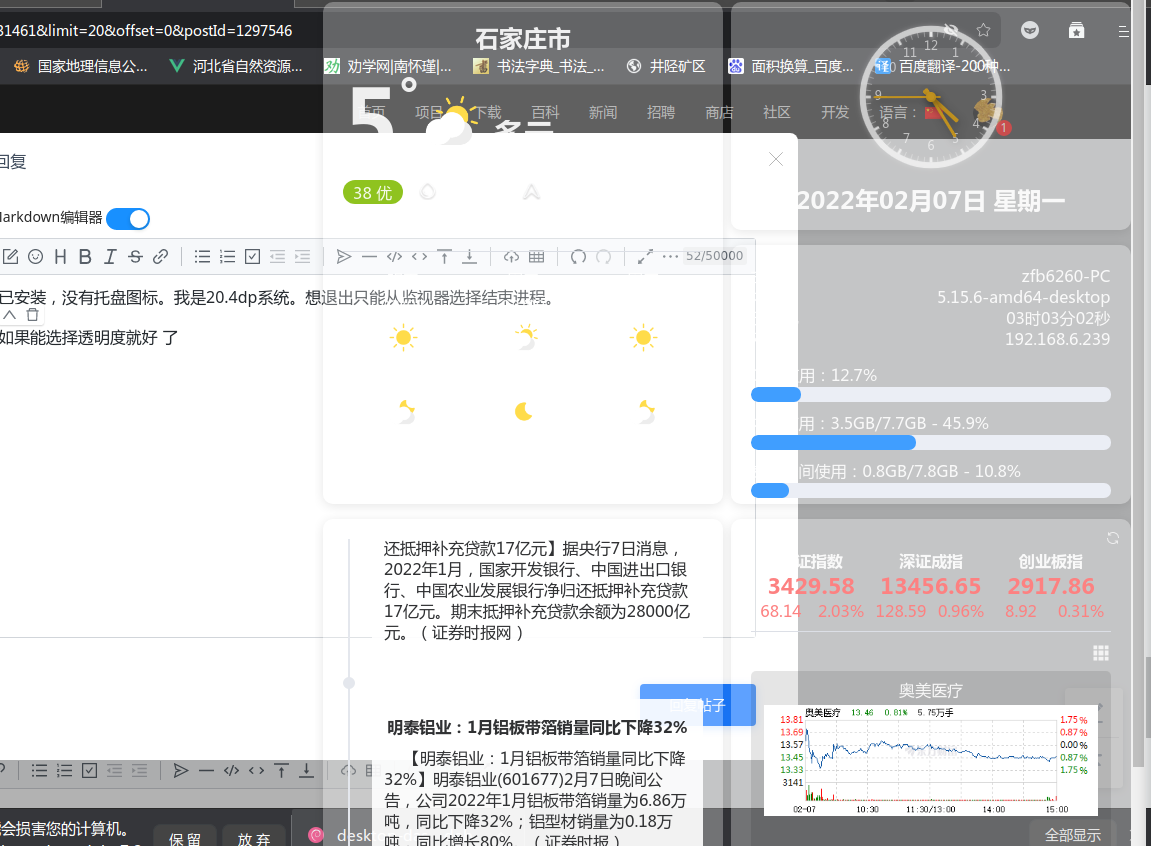Open the 国家地理信息公... bookmark
1151x846 pixels.
(81, 66)
